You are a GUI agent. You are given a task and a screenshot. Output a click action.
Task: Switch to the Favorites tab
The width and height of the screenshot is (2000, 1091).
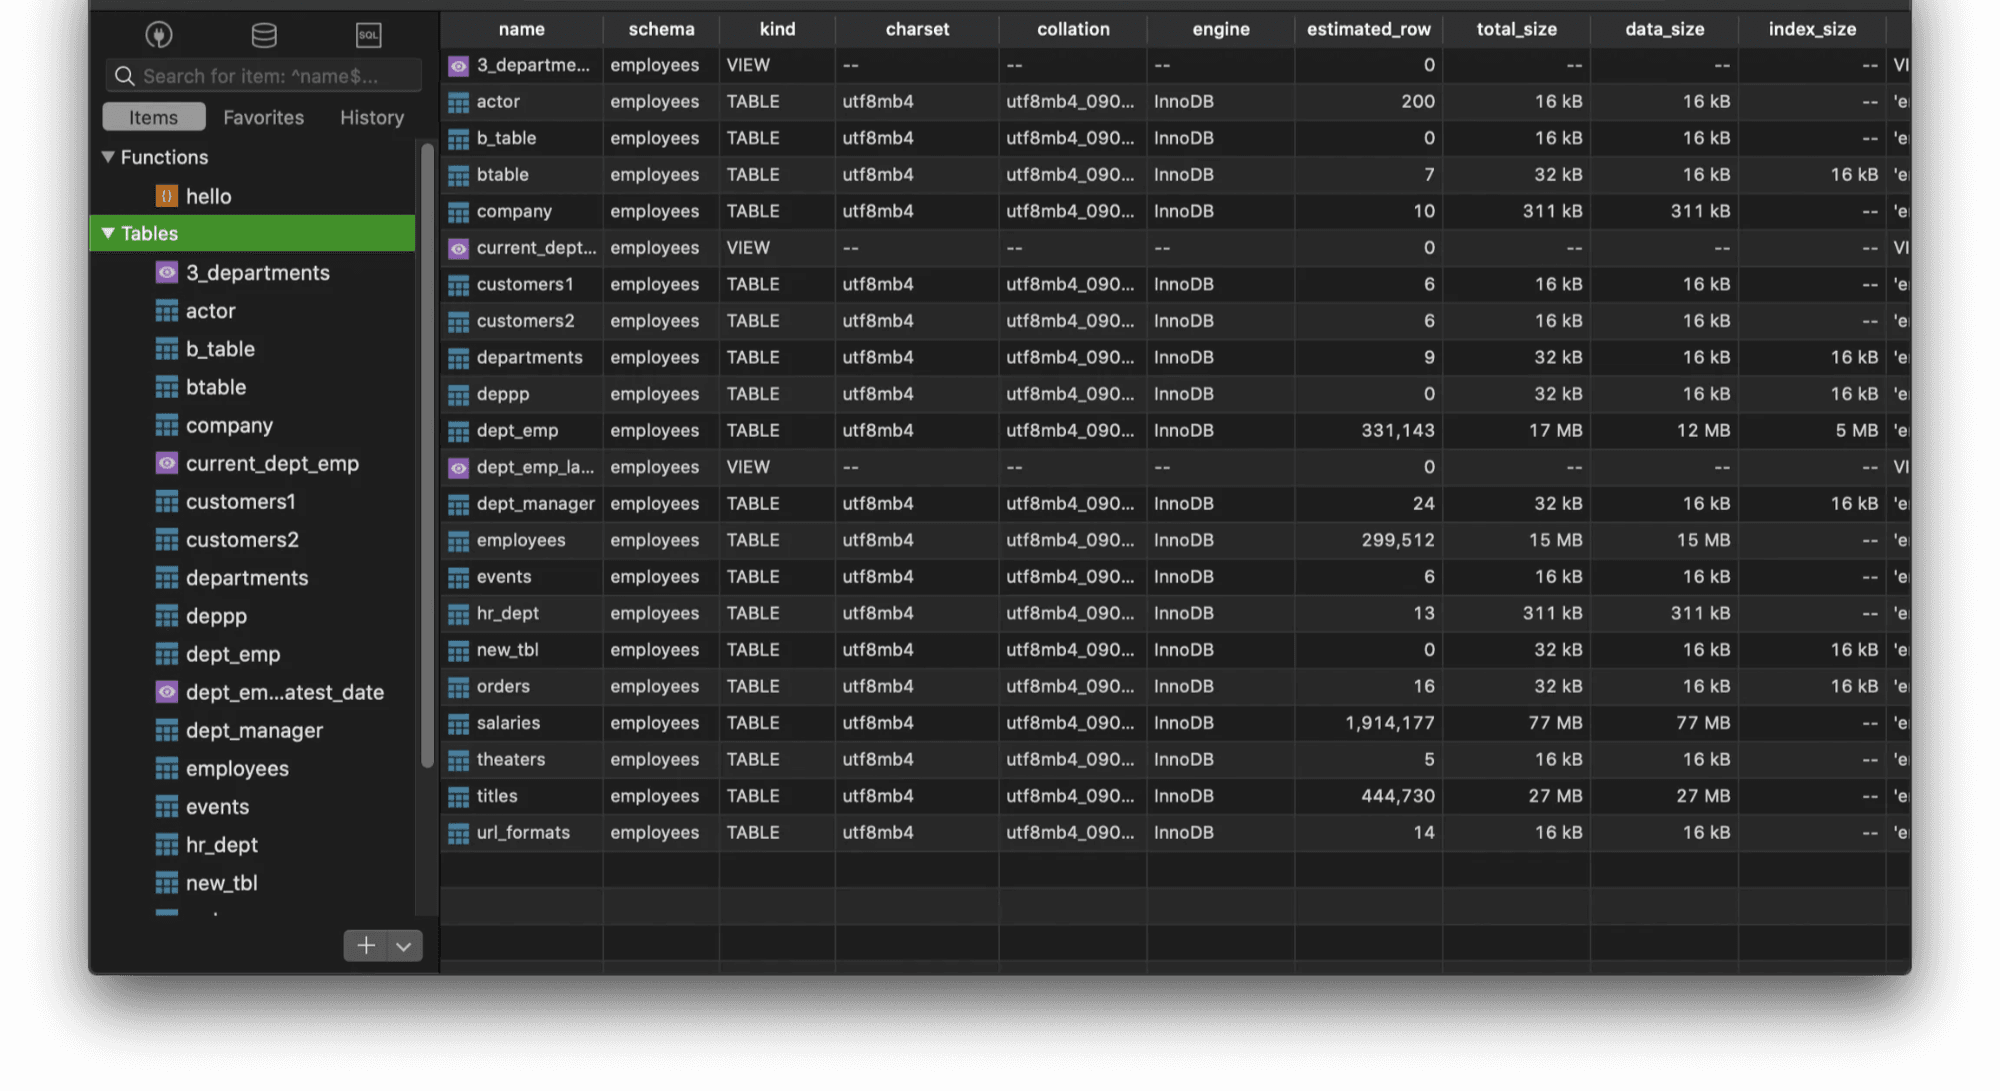(x=263, y=117)
